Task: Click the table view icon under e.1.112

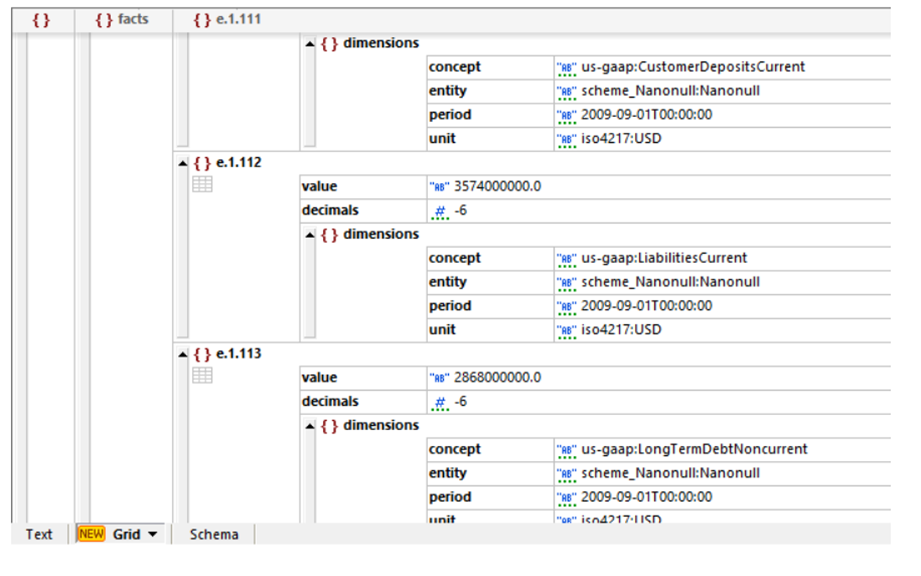Action: click(202, 185)
